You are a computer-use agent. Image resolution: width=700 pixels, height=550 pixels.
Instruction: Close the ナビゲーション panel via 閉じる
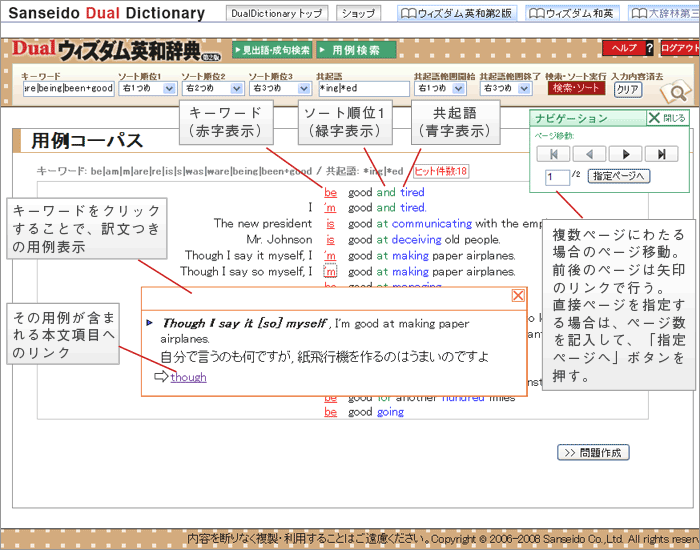[668, 118]
